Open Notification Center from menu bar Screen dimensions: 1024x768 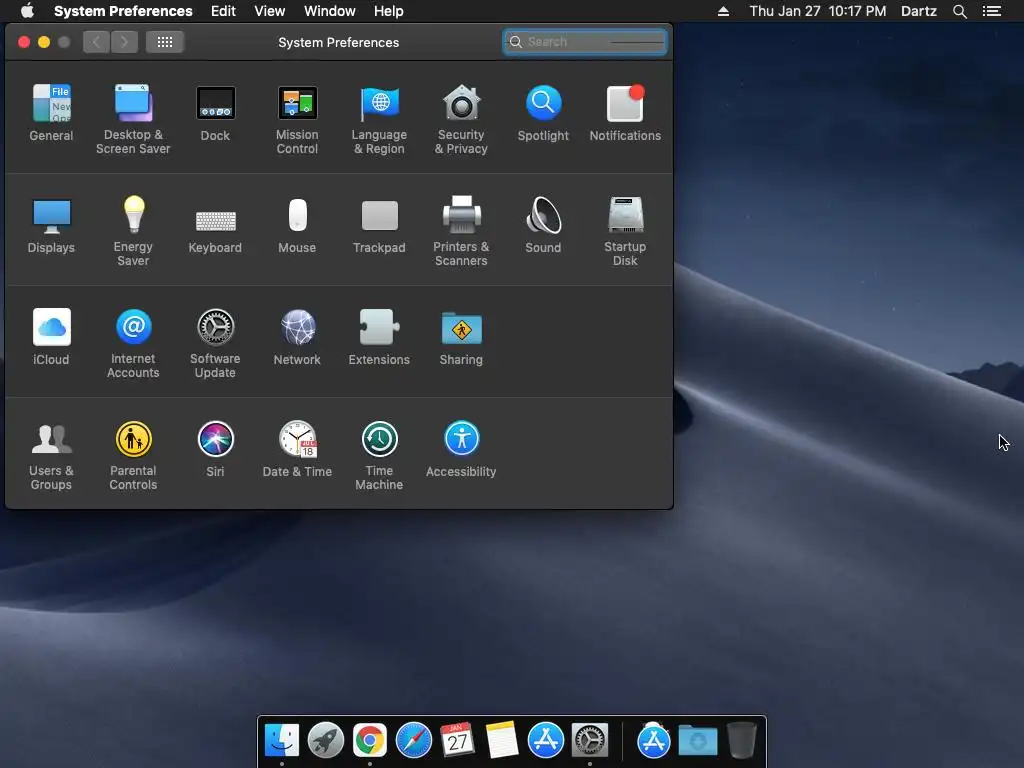coord(992,11)
